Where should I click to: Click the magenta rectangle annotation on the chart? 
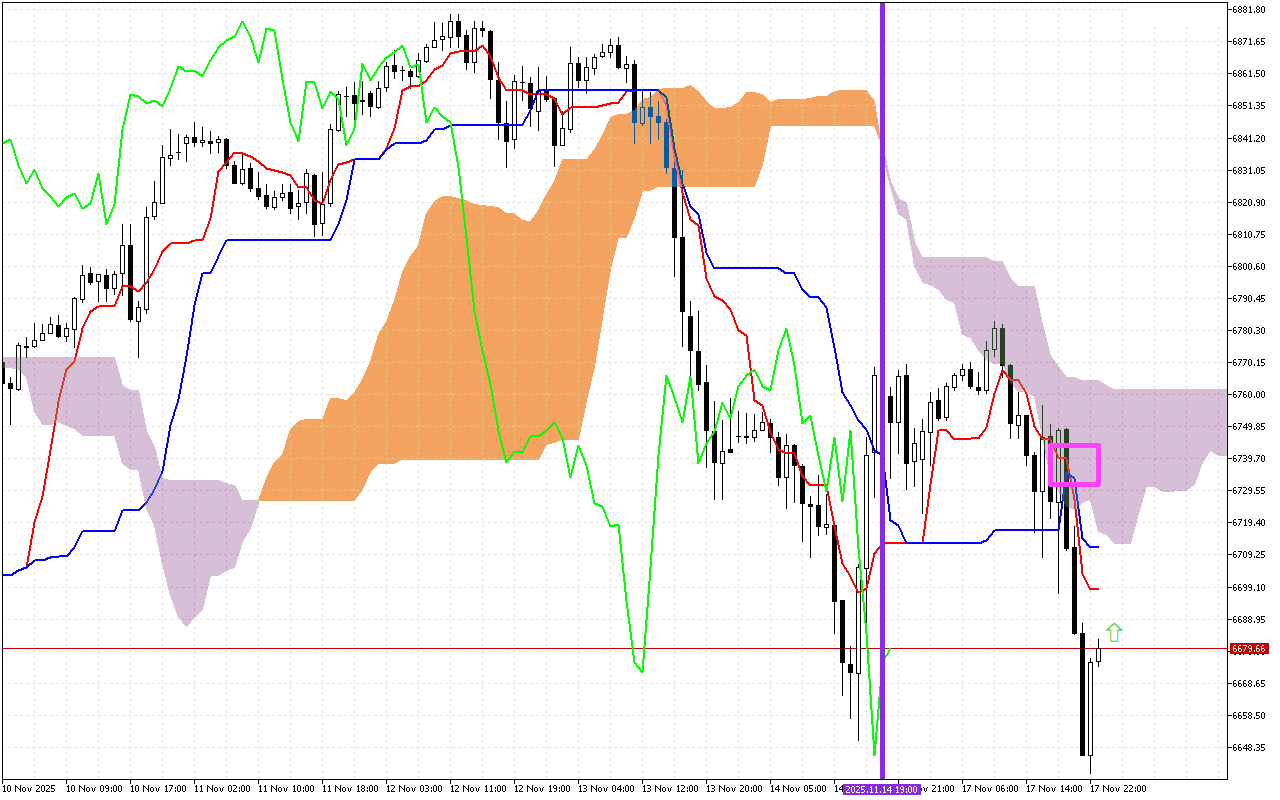tap(1075, 463)
